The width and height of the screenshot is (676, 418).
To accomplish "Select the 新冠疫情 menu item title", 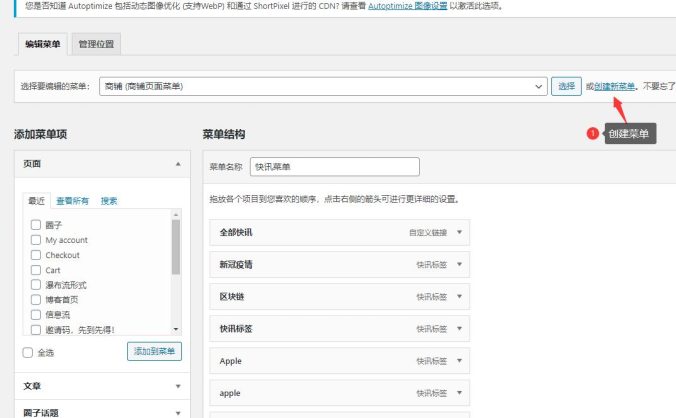I will pyautogui.click(x=236, y=264).
